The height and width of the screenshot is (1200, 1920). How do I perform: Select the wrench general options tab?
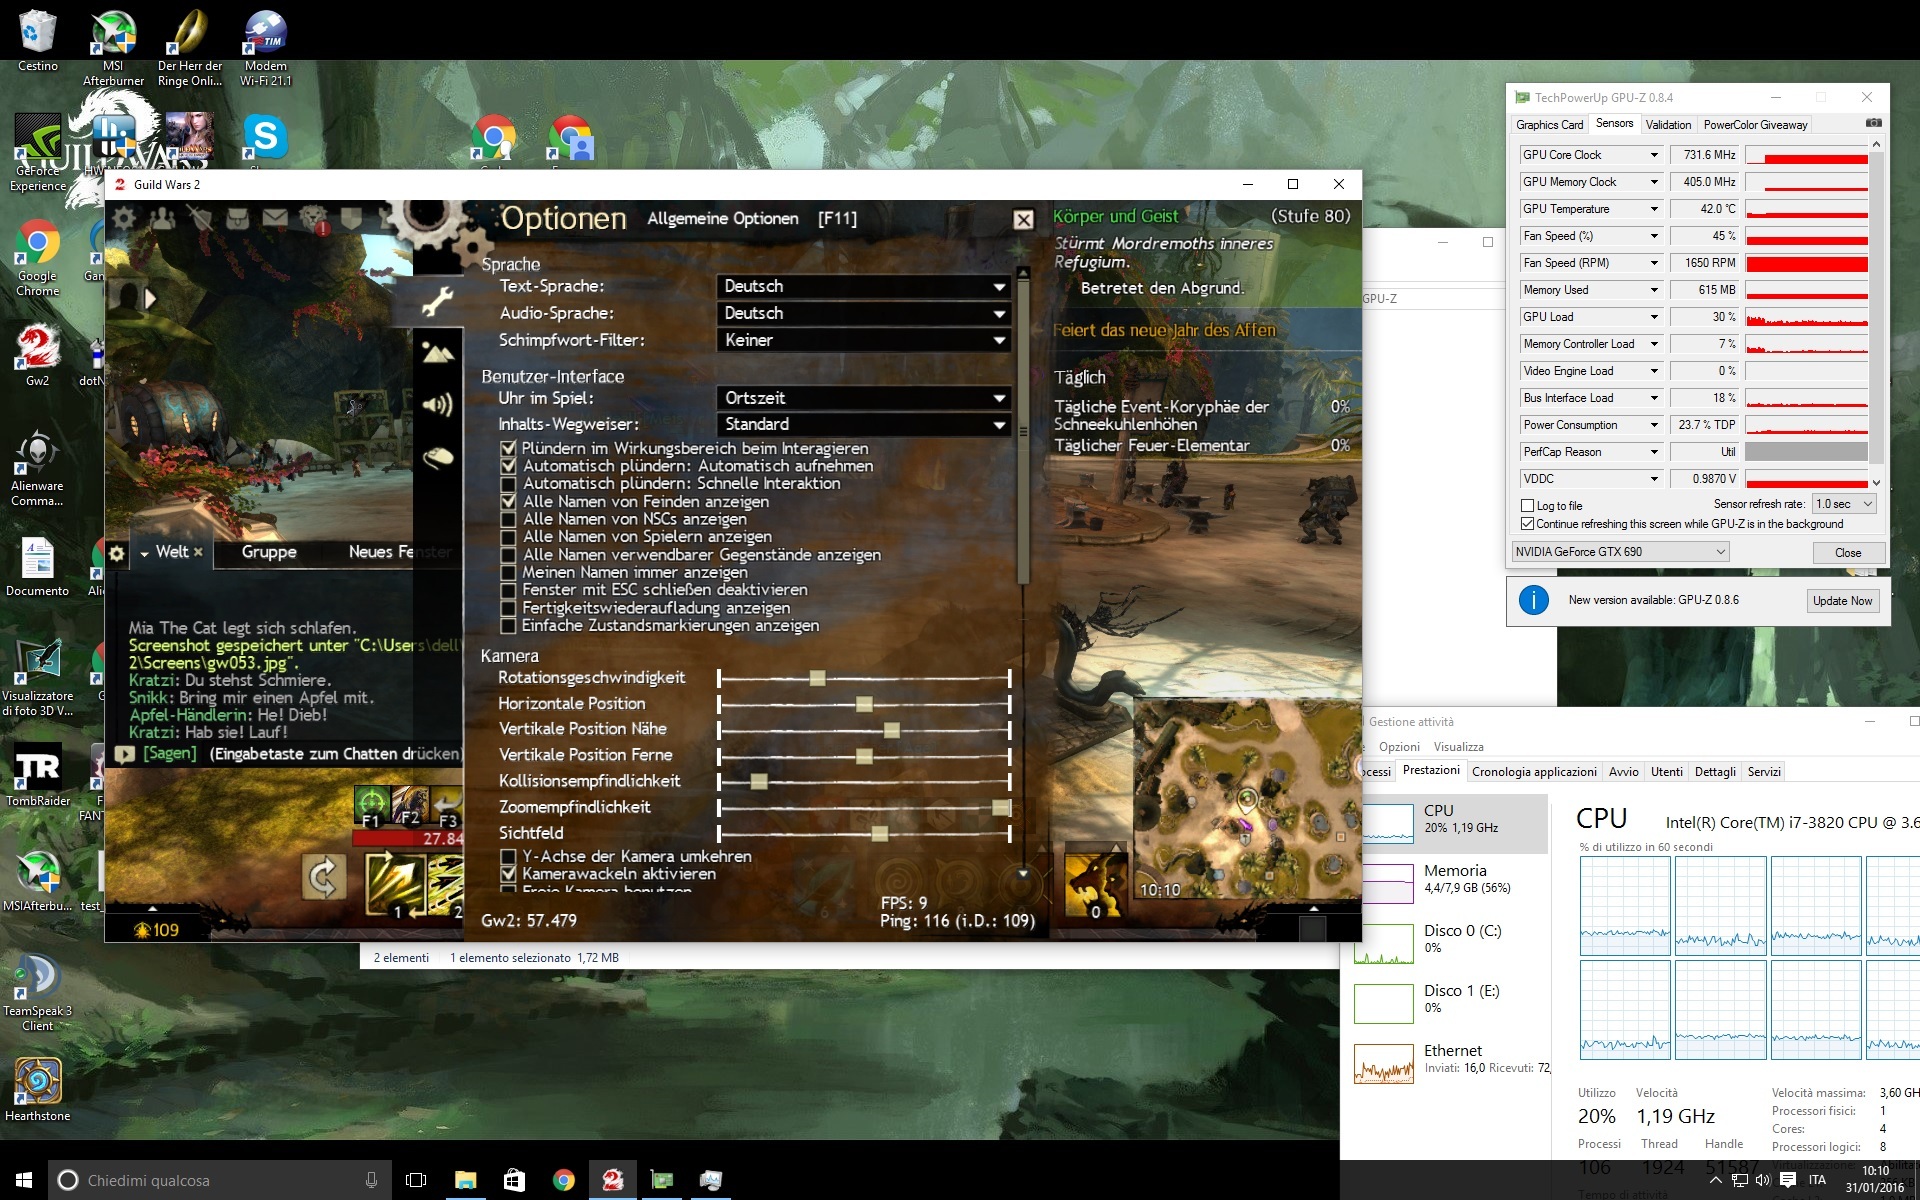(x=438, y=300)
